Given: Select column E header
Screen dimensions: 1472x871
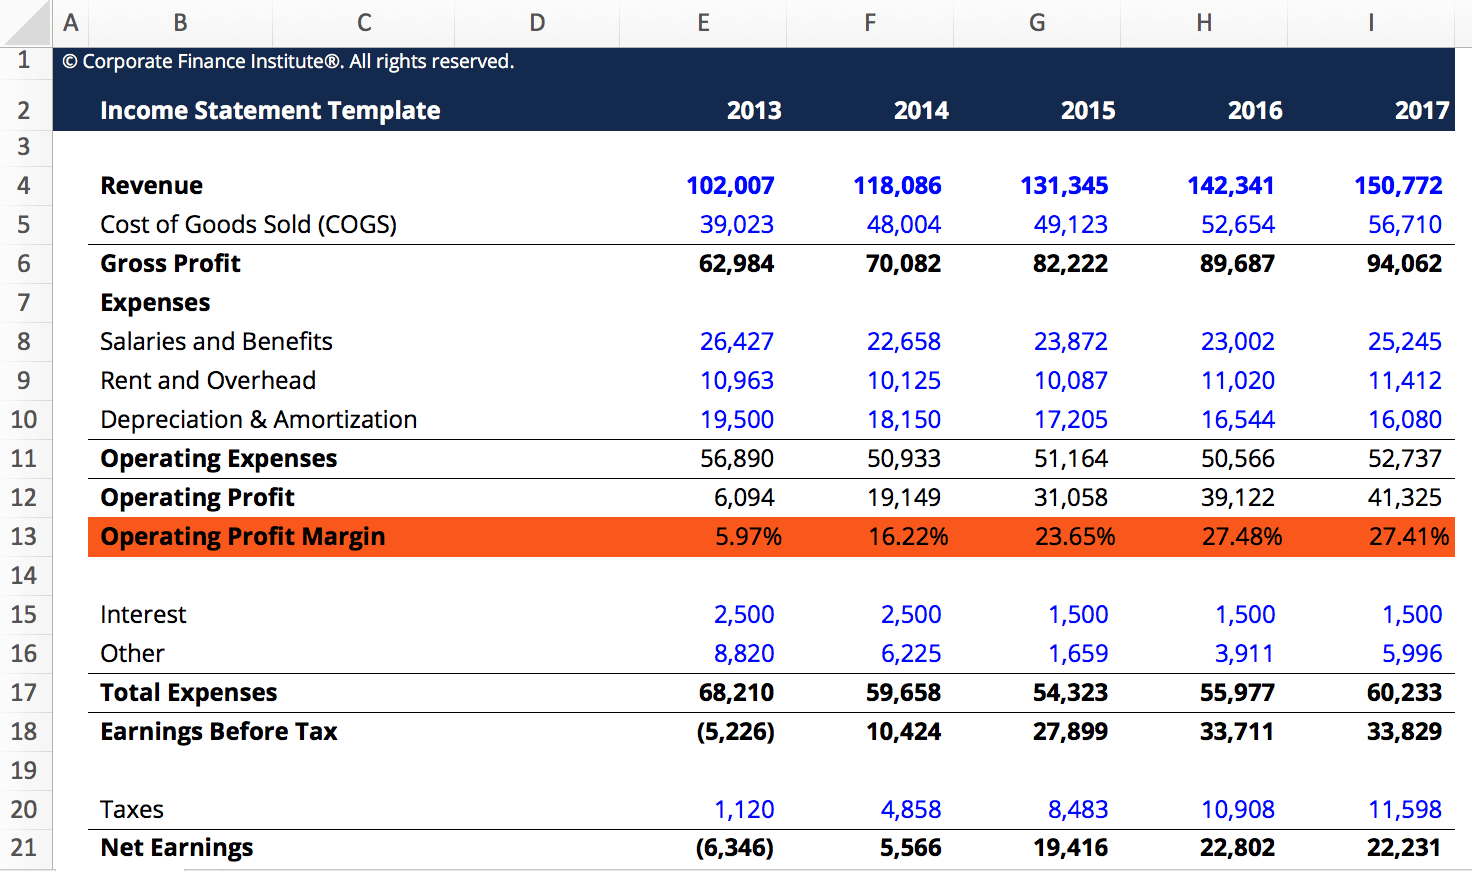Looking at the screenshot, I should (703, 21).
